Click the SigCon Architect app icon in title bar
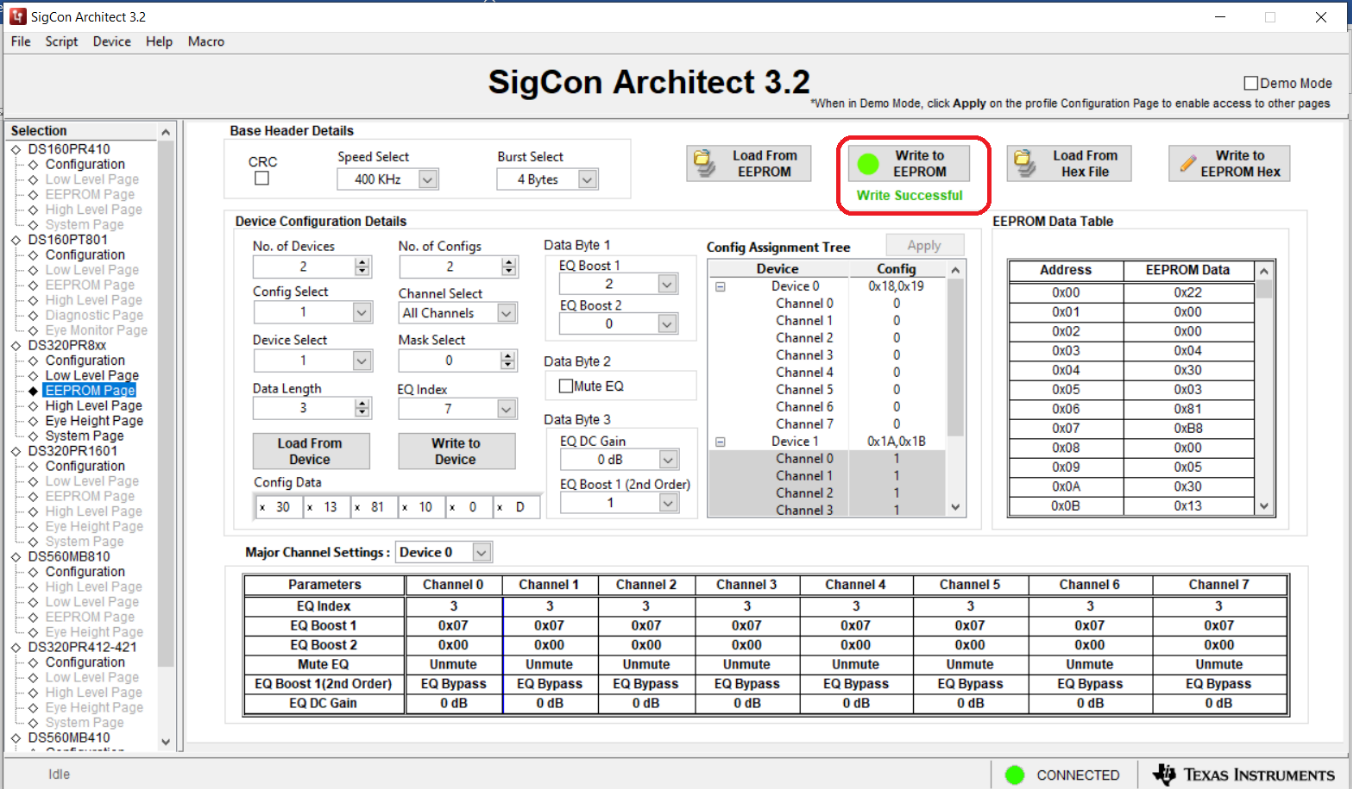The height and width of the screenshot is (789, 1352). coord(17,16)
